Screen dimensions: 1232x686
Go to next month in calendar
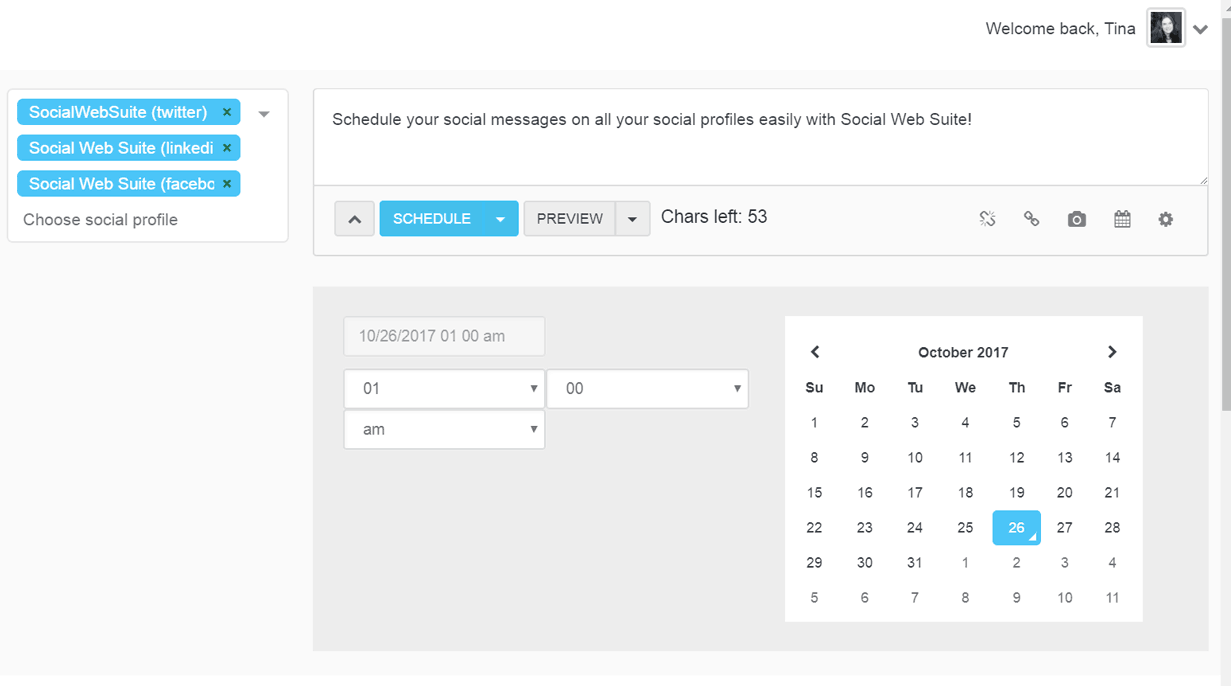tap(1112, 352)
